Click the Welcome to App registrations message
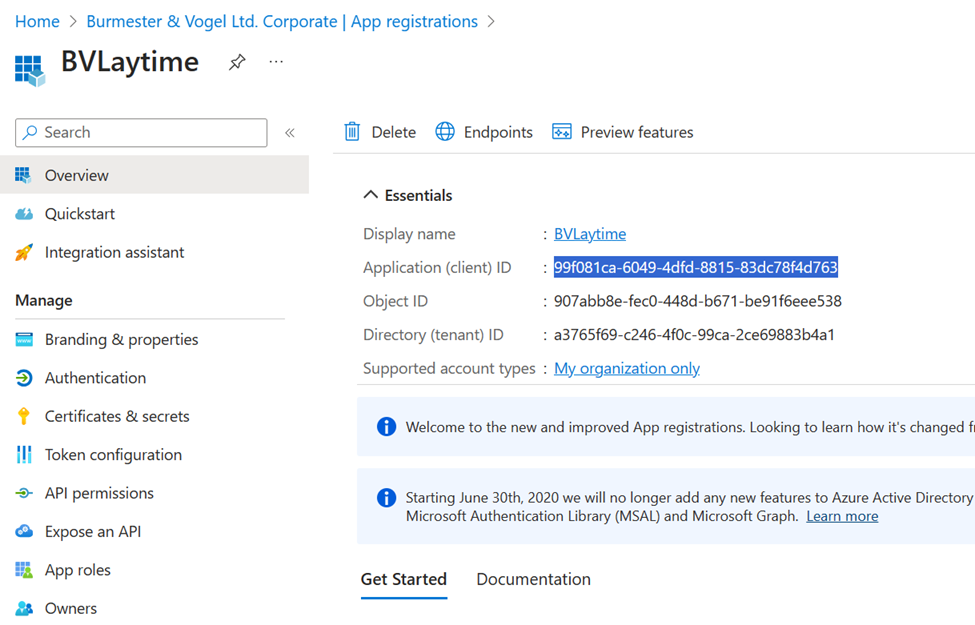The height and width of the screenshot is (625, 975). [x=690, y=427]
